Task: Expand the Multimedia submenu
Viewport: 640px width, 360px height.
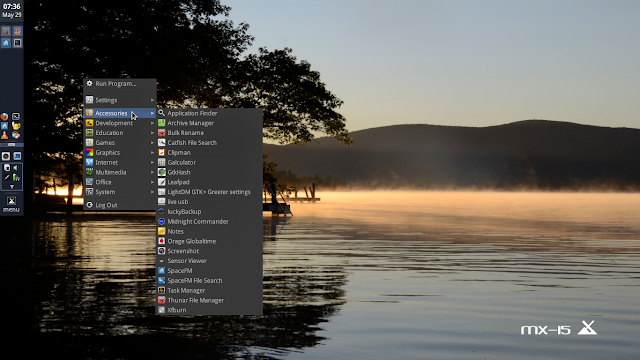Action: (120, 172)
